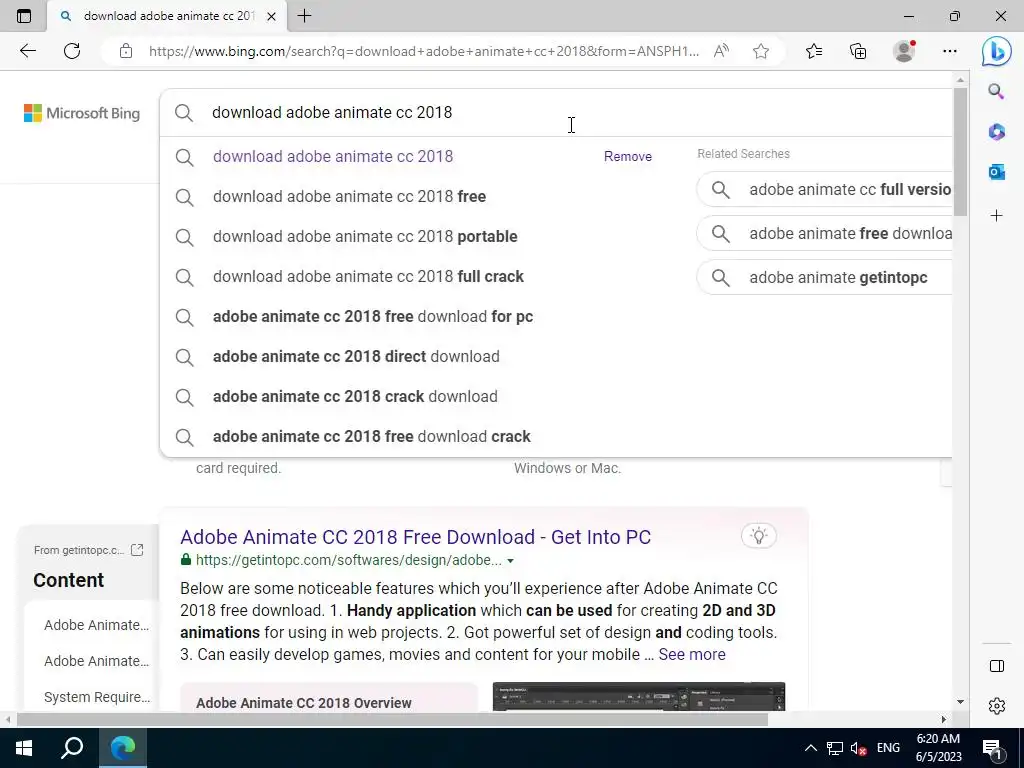Select suggestion 'download adobe animate cc 2018'

pos(332,157)
